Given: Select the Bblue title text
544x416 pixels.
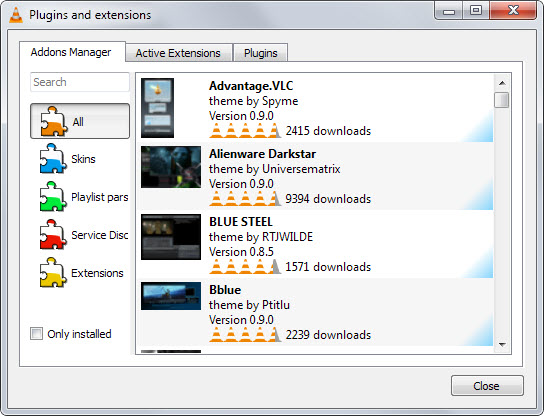Looking at the screenshot, I should coord(225,290).
